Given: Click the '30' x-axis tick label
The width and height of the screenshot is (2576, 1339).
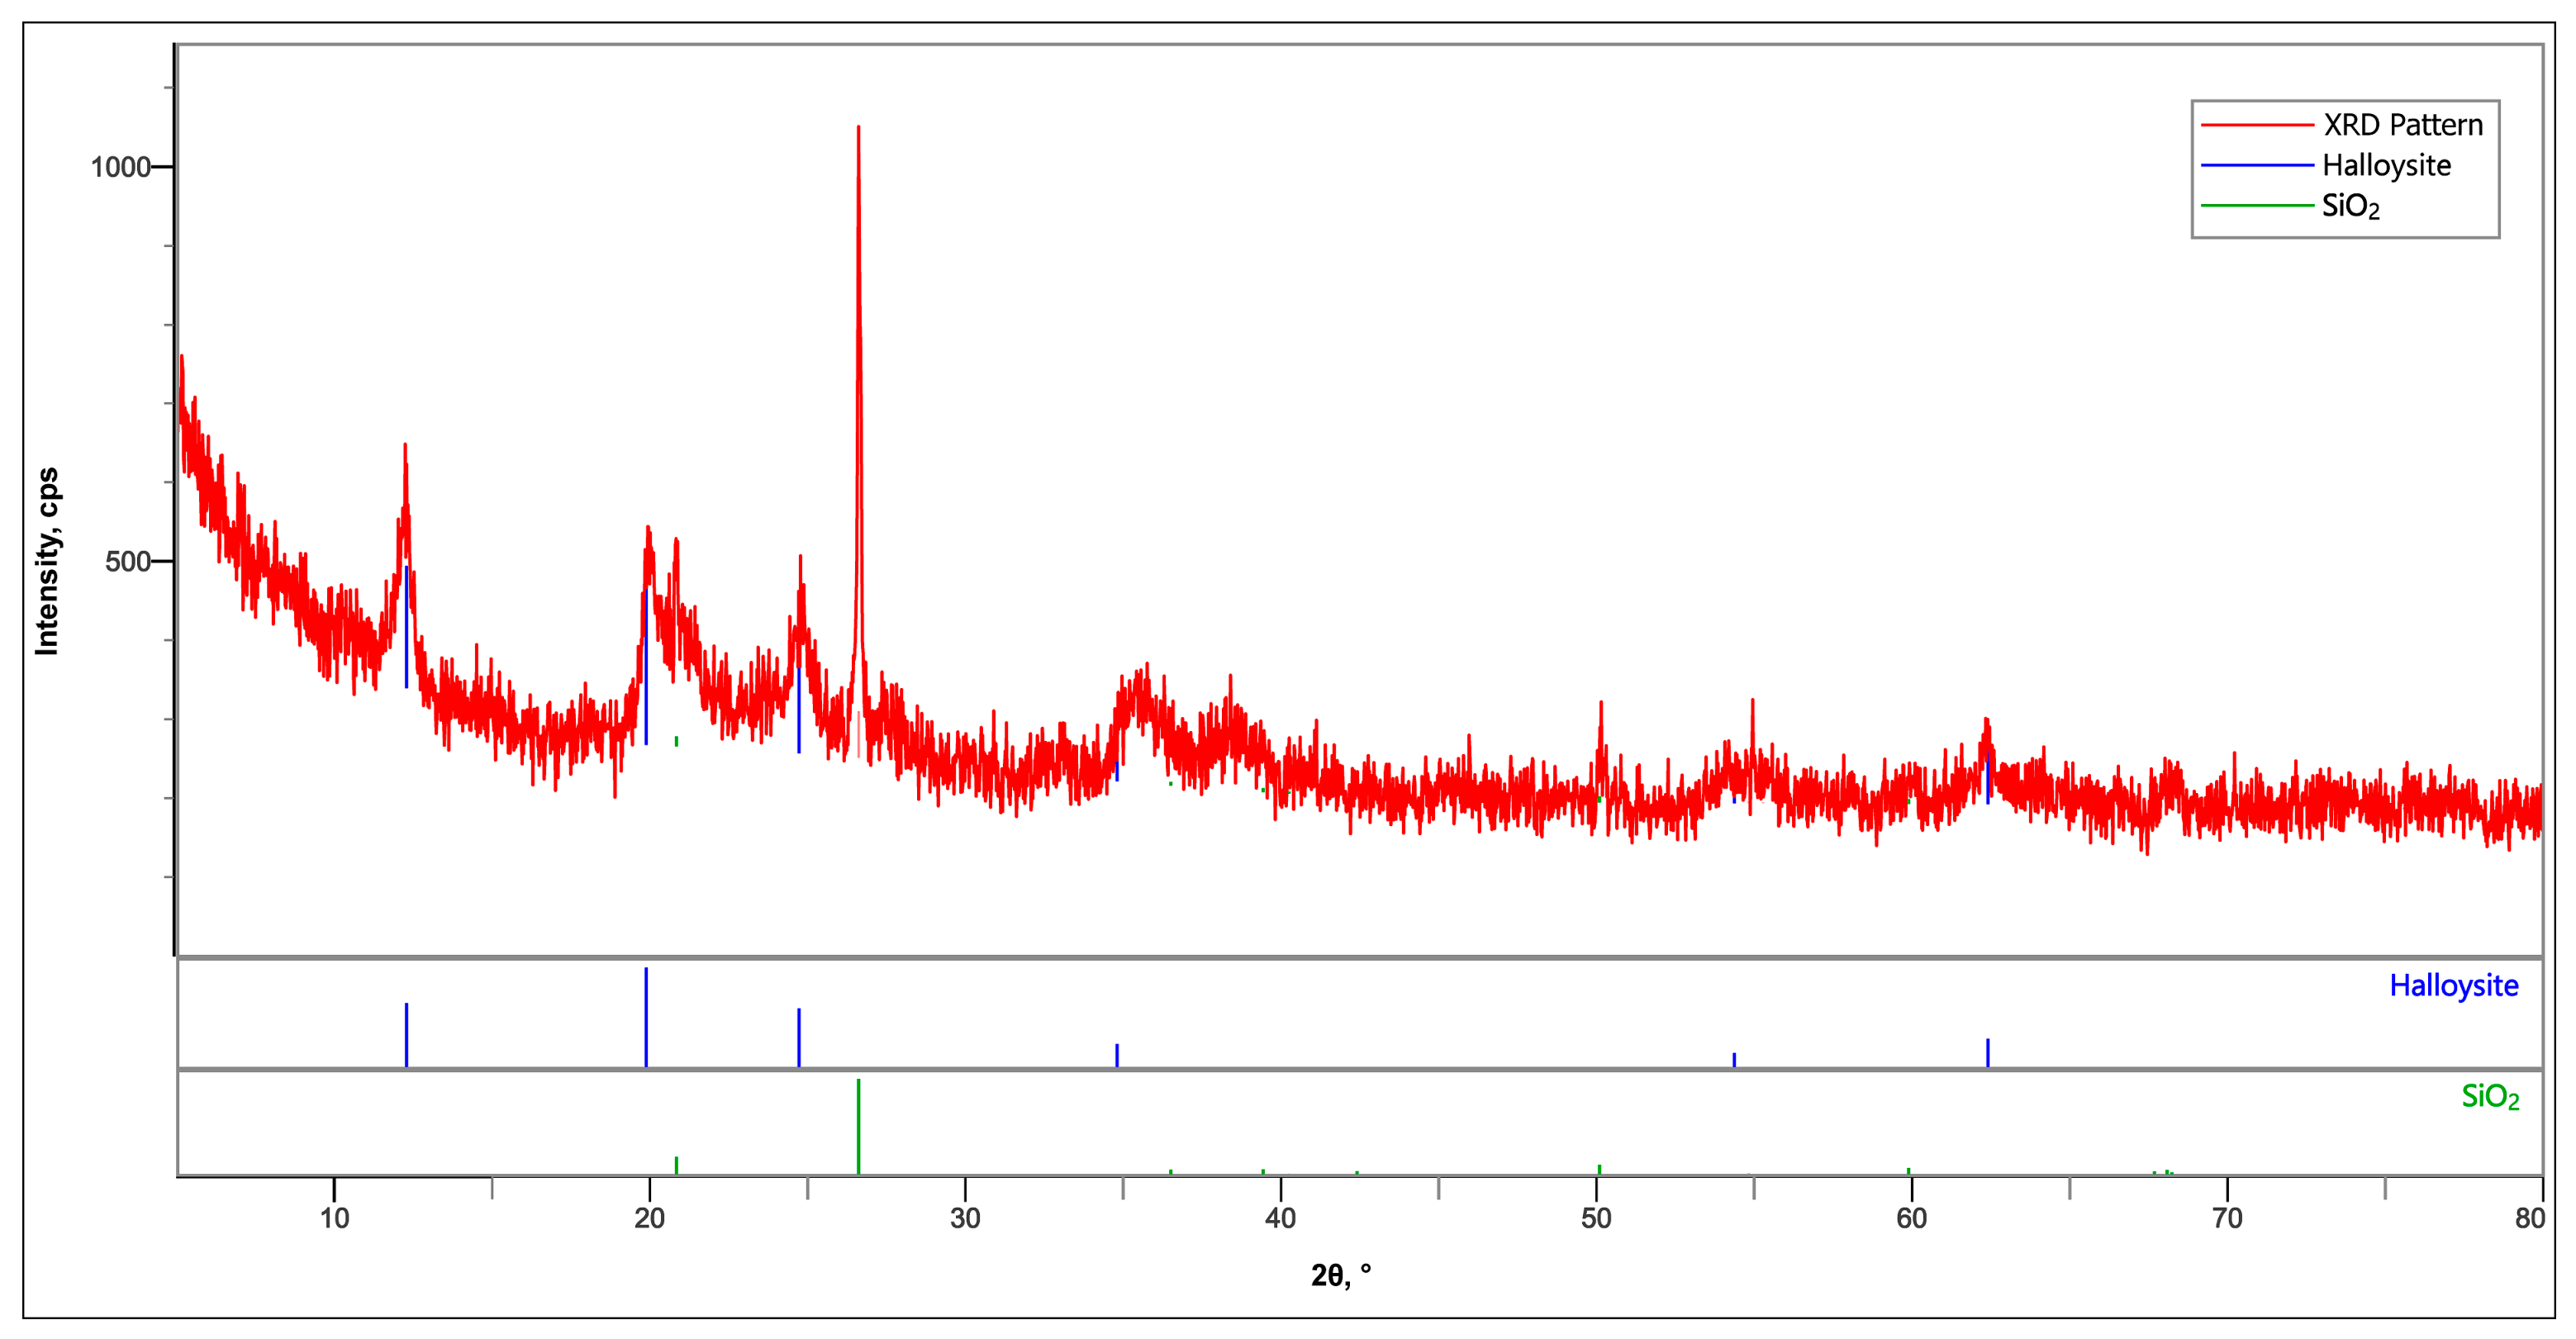Looking at the screenshot, I should pos(965,1218).
